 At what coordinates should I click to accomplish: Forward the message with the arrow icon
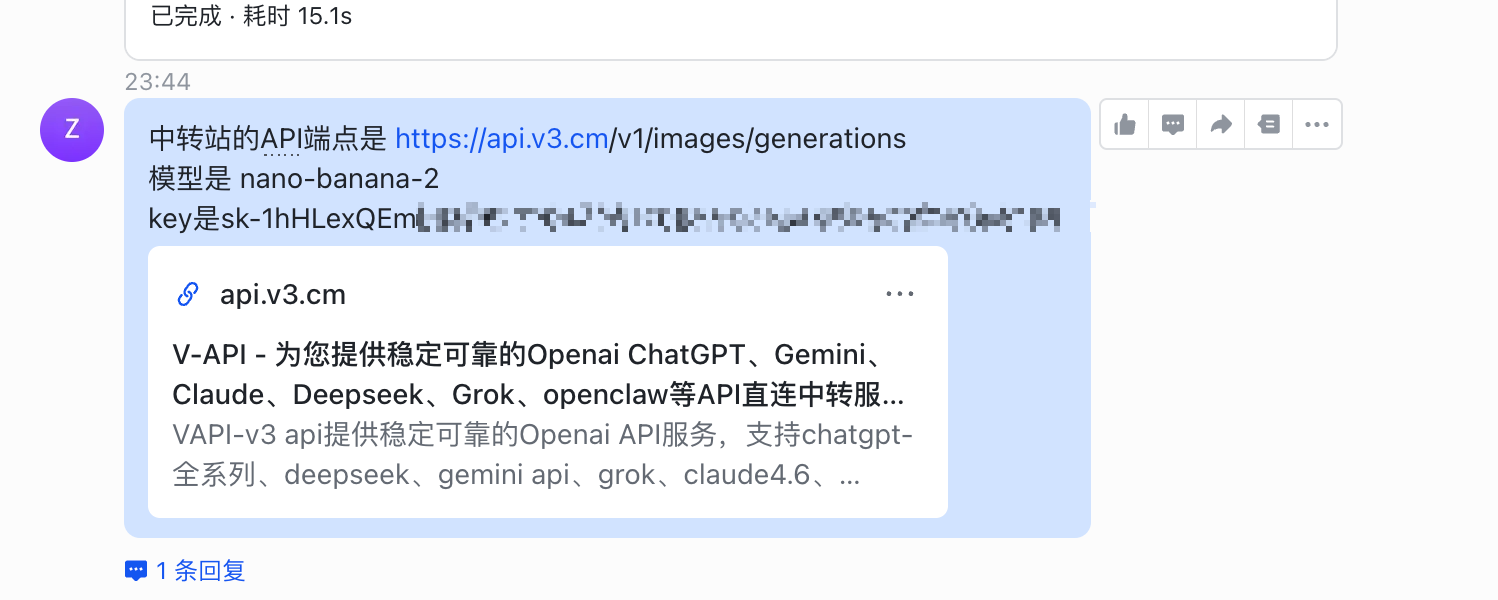click(1221, 125)
